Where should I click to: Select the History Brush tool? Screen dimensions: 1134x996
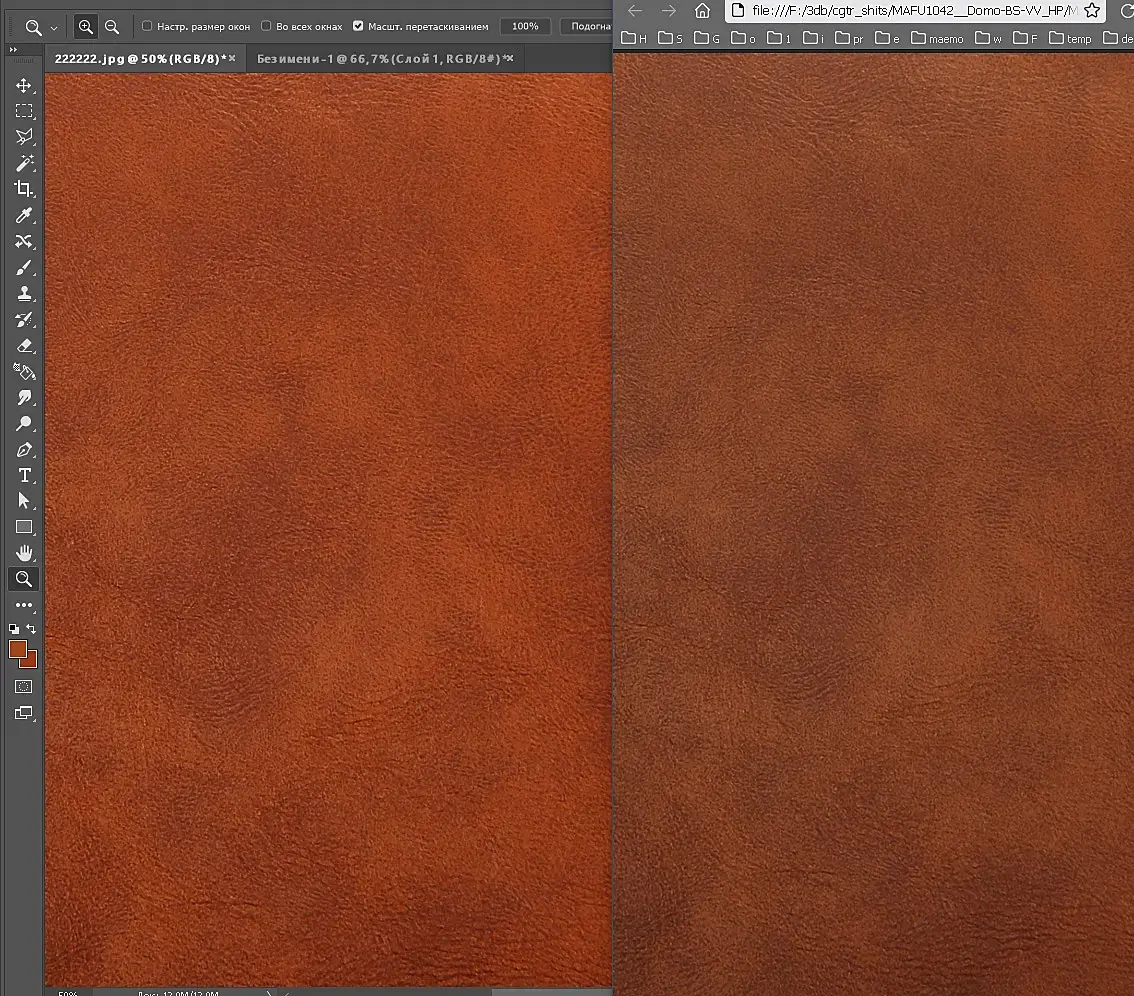[24, 320]
